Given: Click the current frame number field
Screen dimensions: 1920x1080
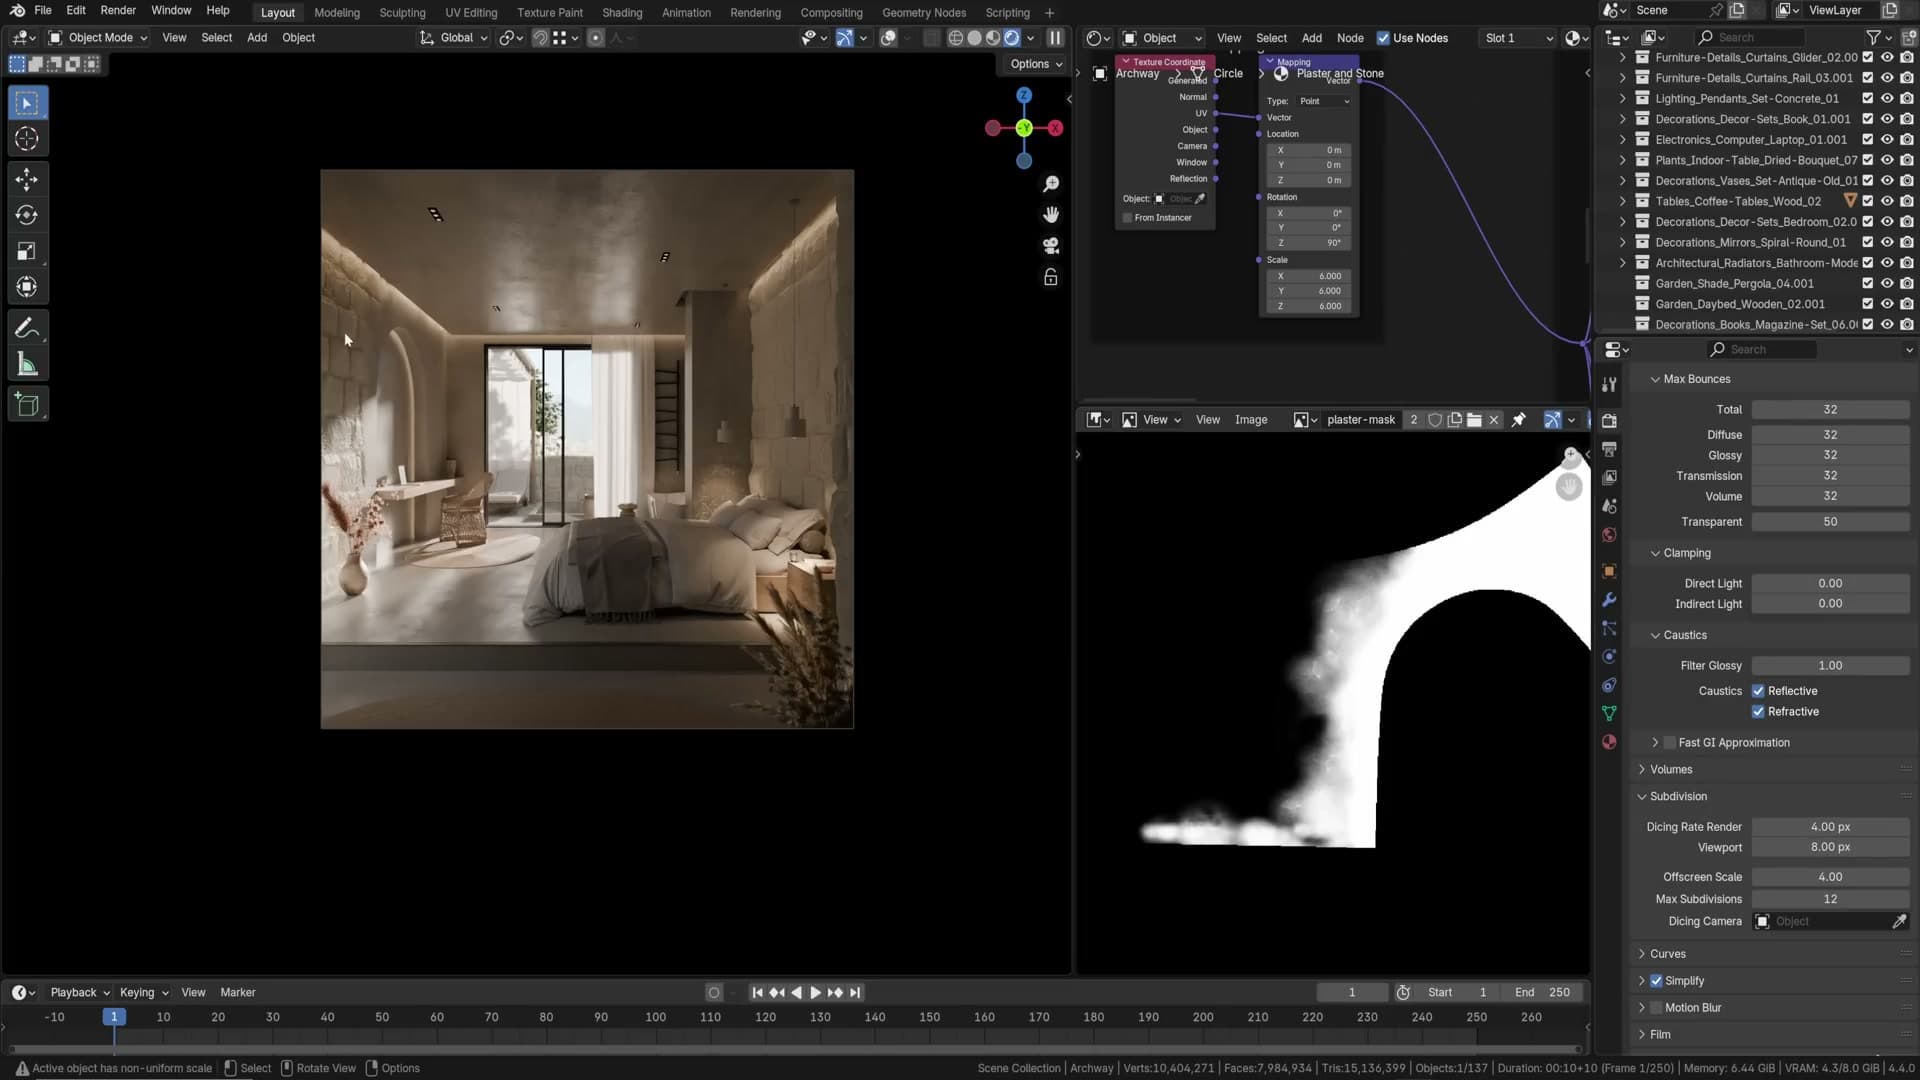Looking at the screenshot, I should coord(1352,993).
